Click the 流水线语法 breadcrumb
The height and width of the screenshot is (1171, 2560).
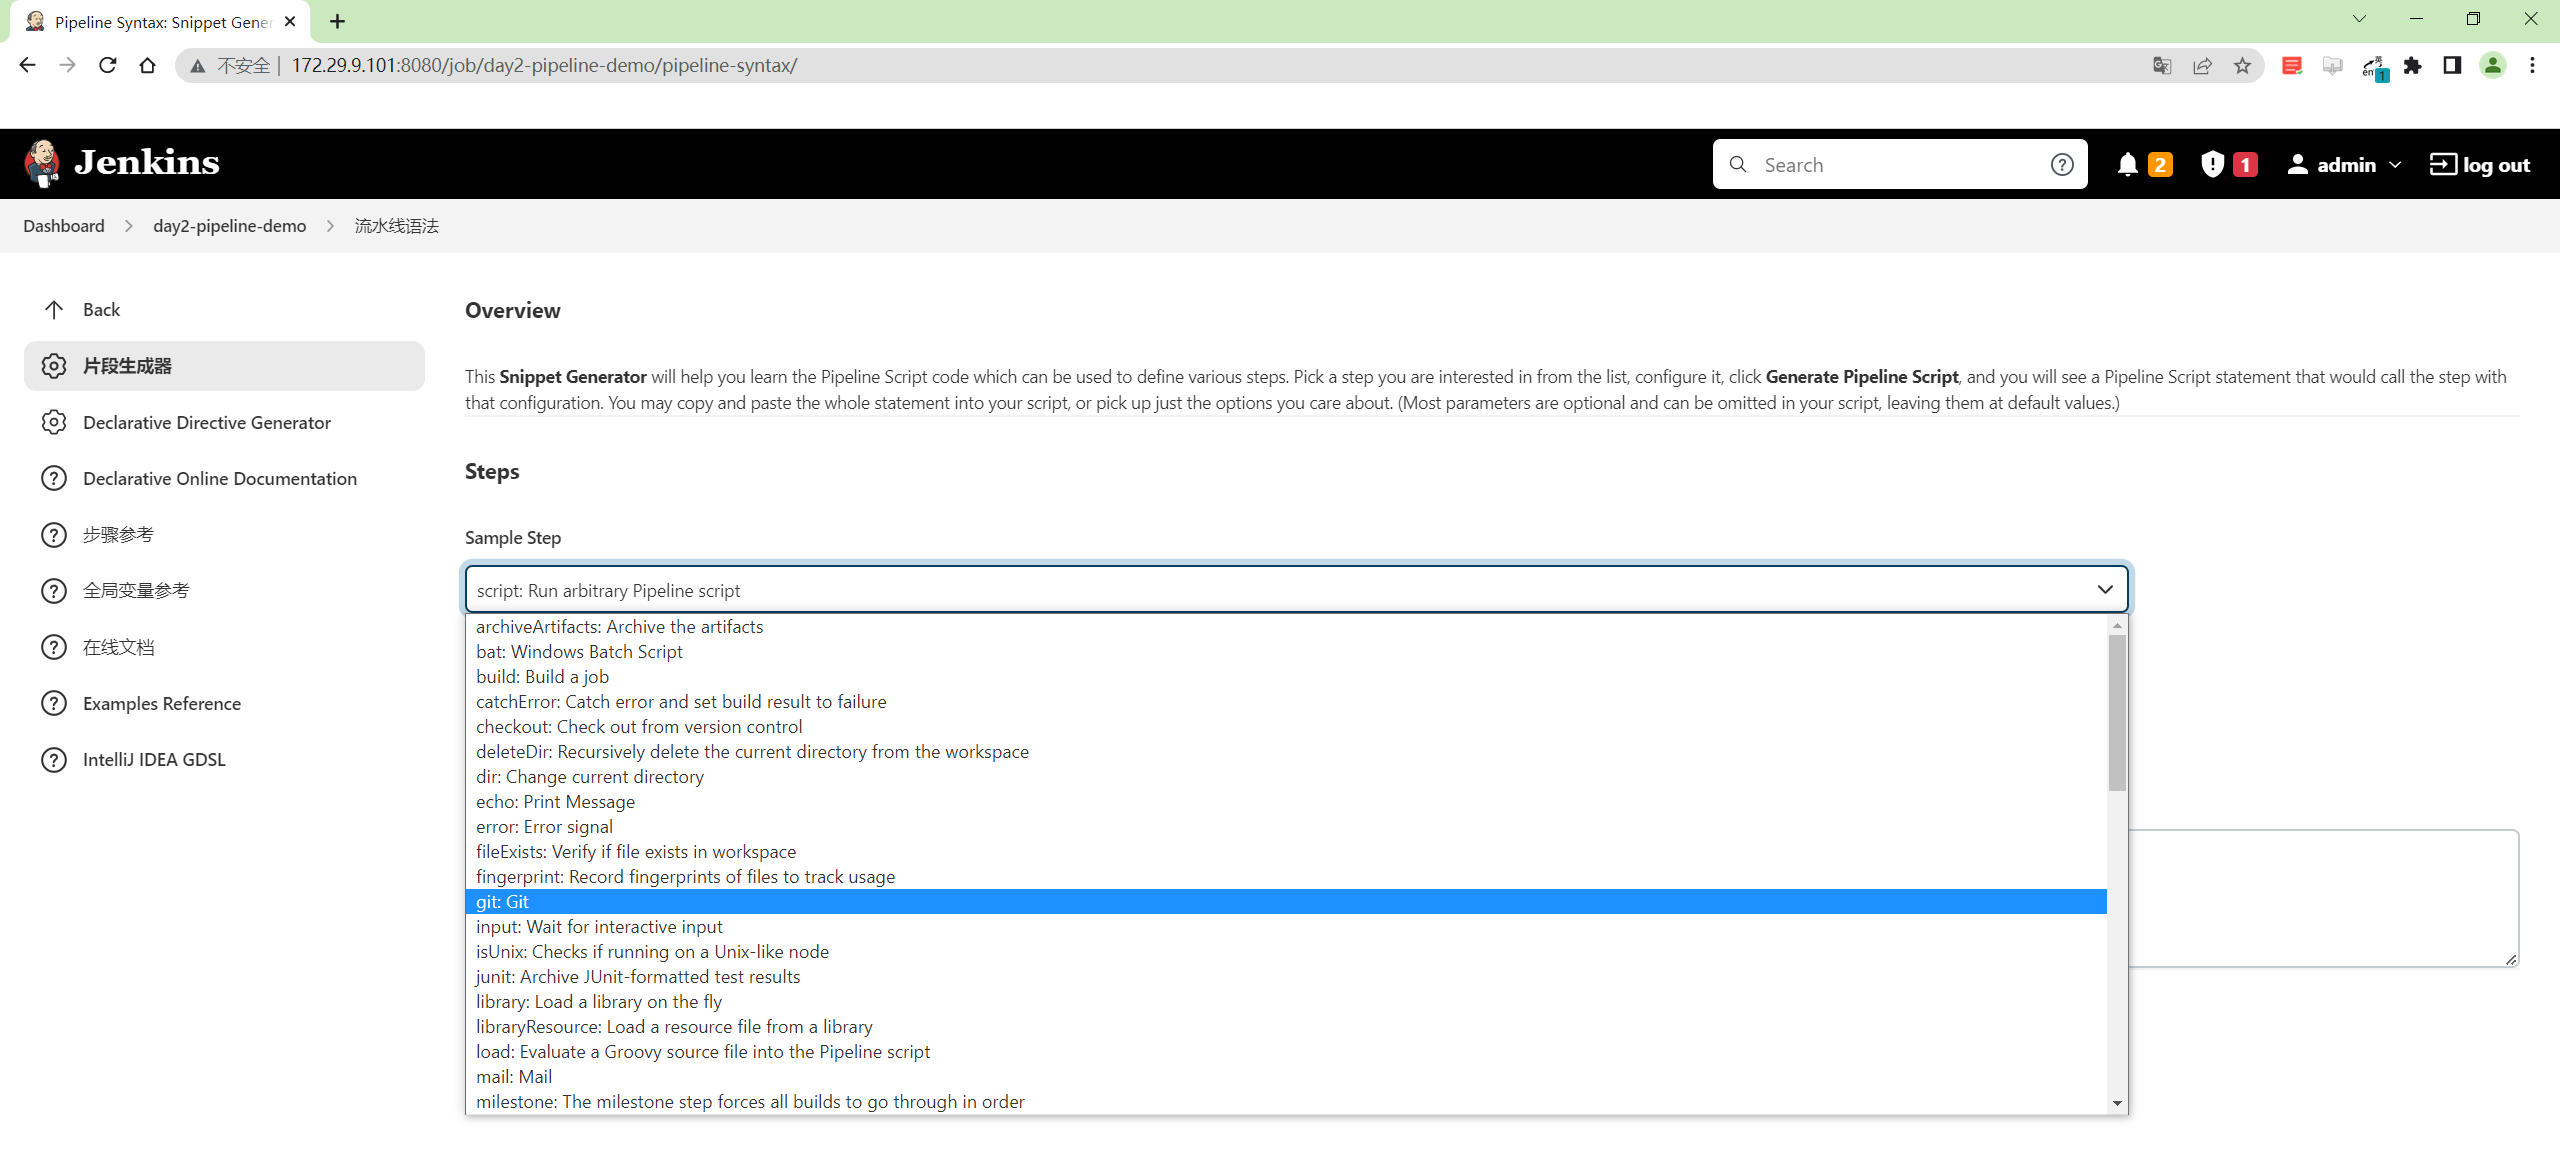[397, 226]
